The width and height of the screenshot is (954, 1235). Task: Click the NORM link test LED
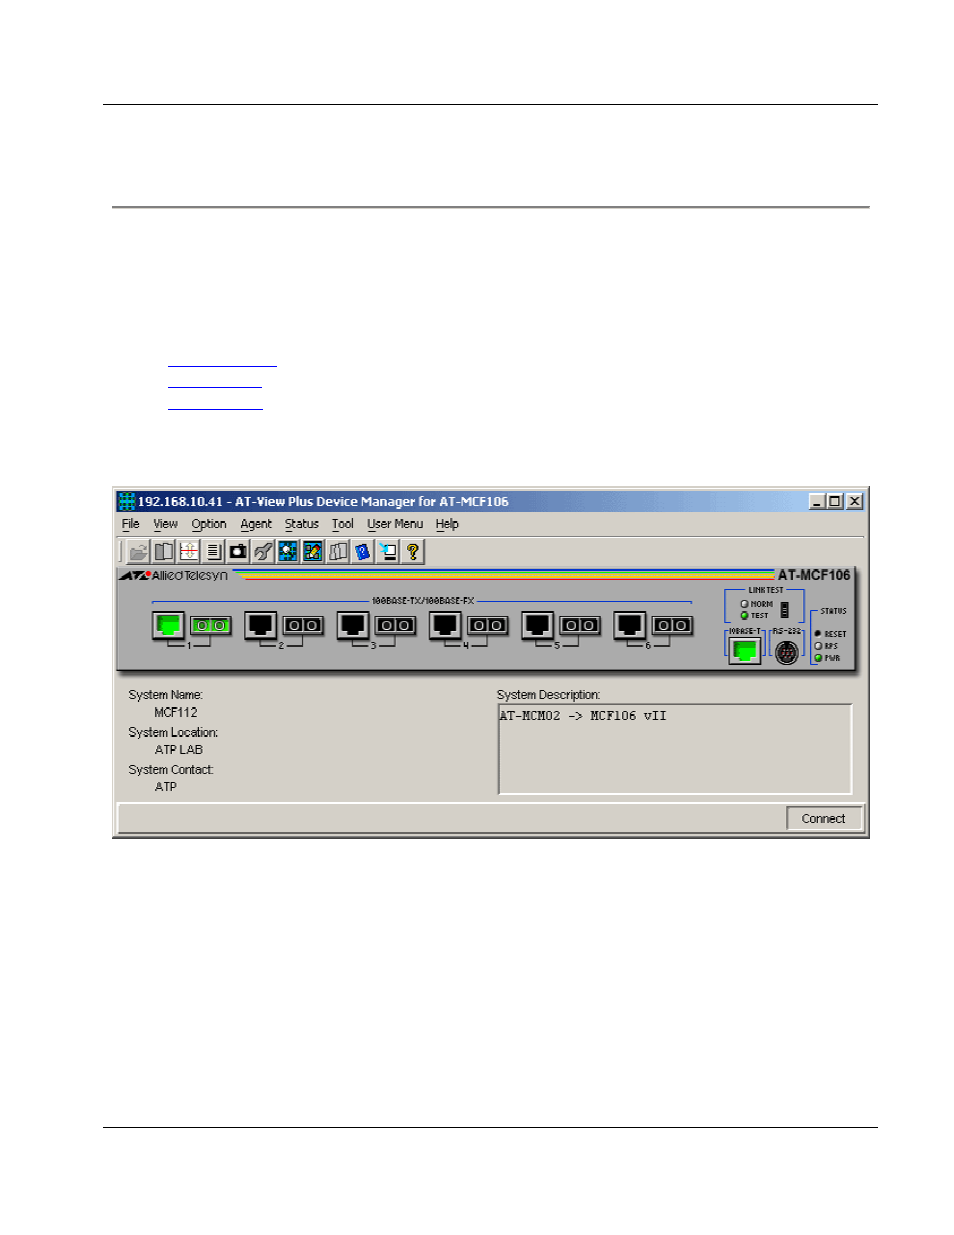pos(744,604)
